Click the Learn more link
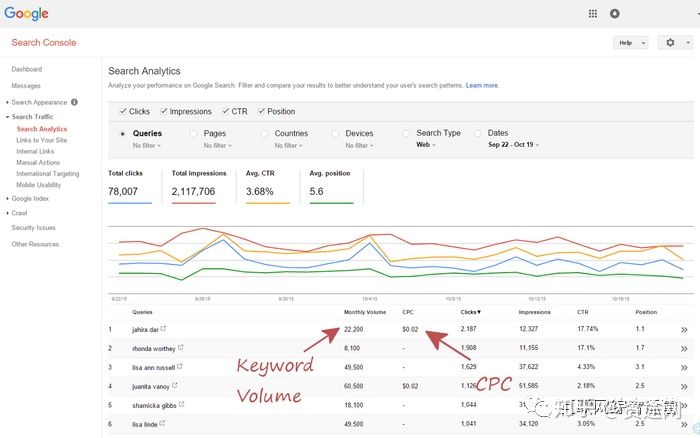Viewport: 700px width, 438px height. pyautogui.click(x=482, y=86)
